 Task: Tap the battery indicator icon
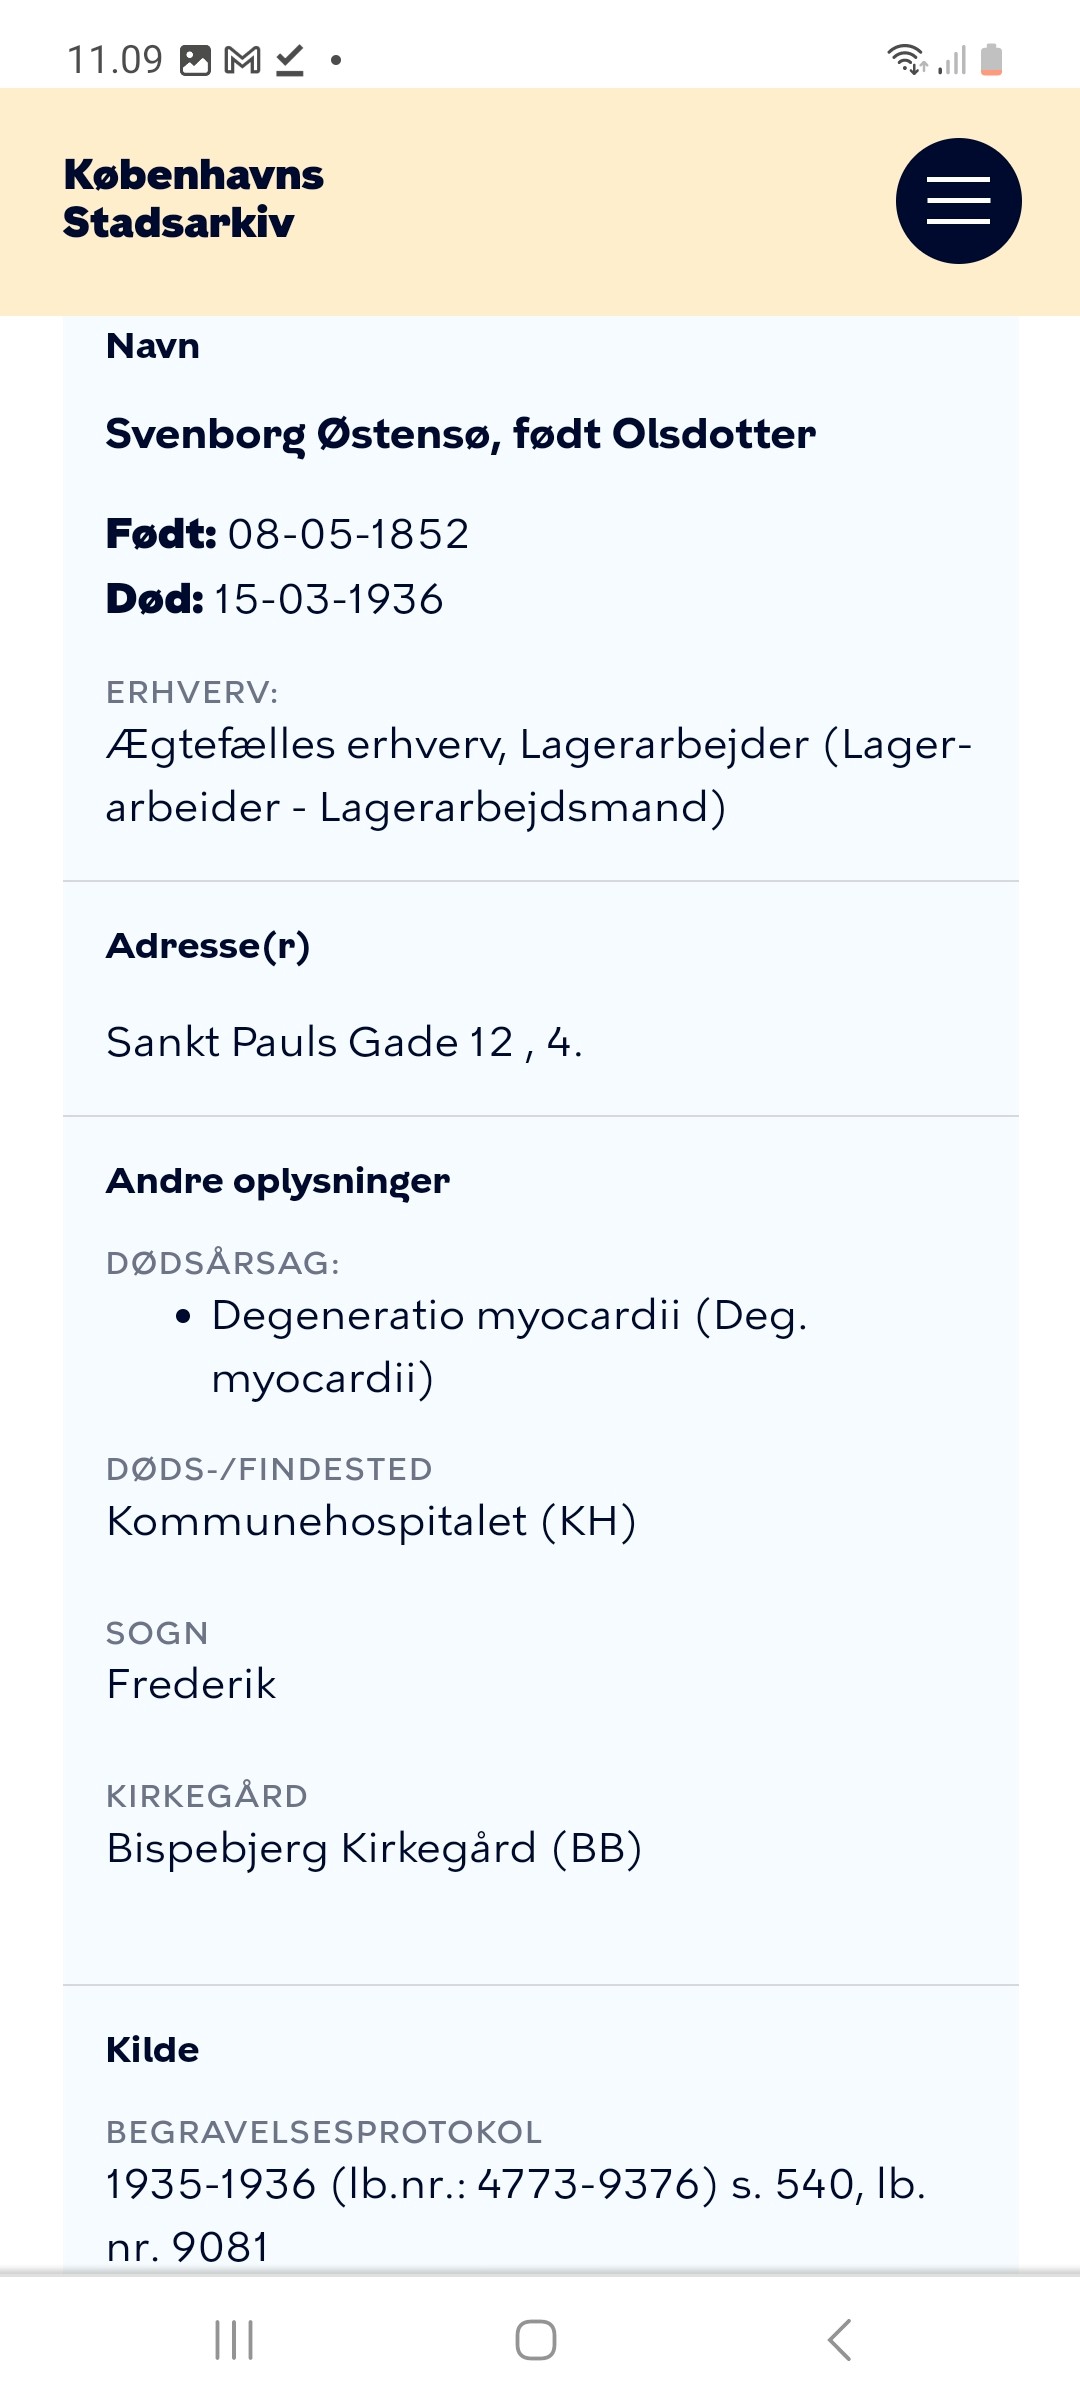pos(991,60)
